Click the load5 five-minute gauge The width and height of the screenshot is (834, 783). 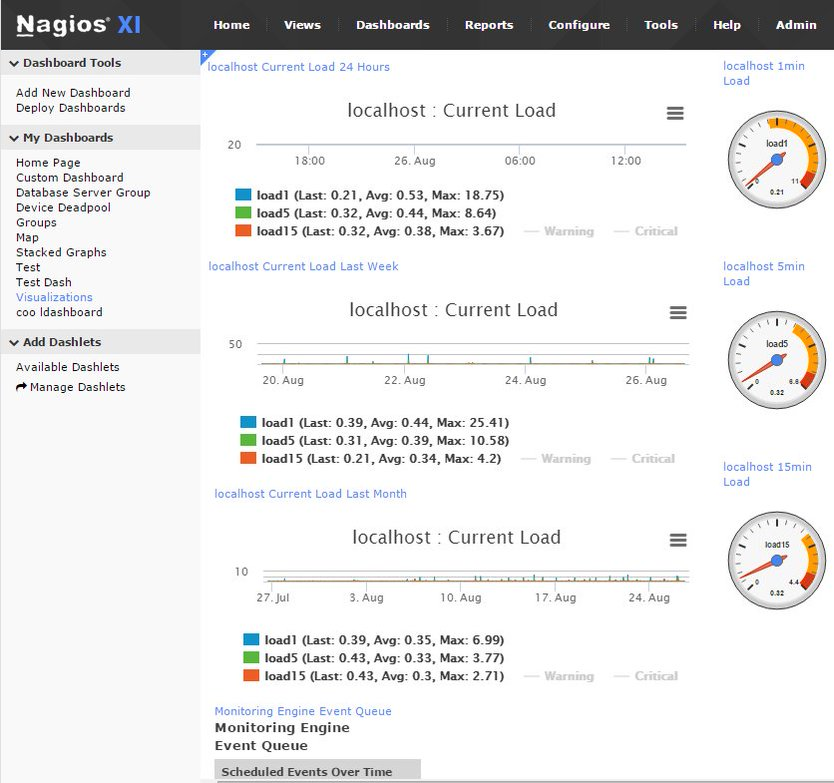(x=777, y=359)
